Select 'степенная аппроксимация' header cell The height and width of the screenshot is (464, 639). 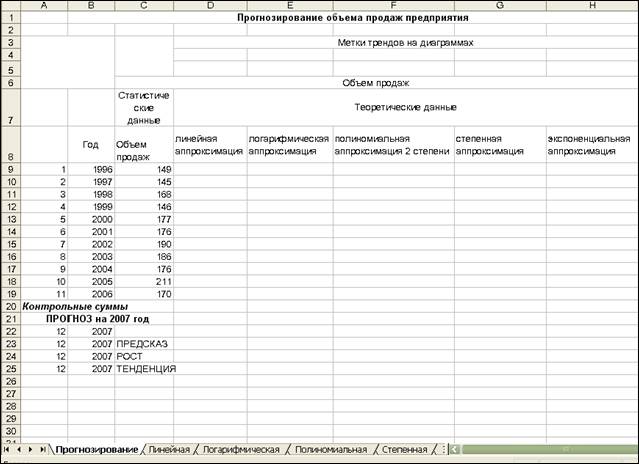pyautogui.click(x=500, y=145)
